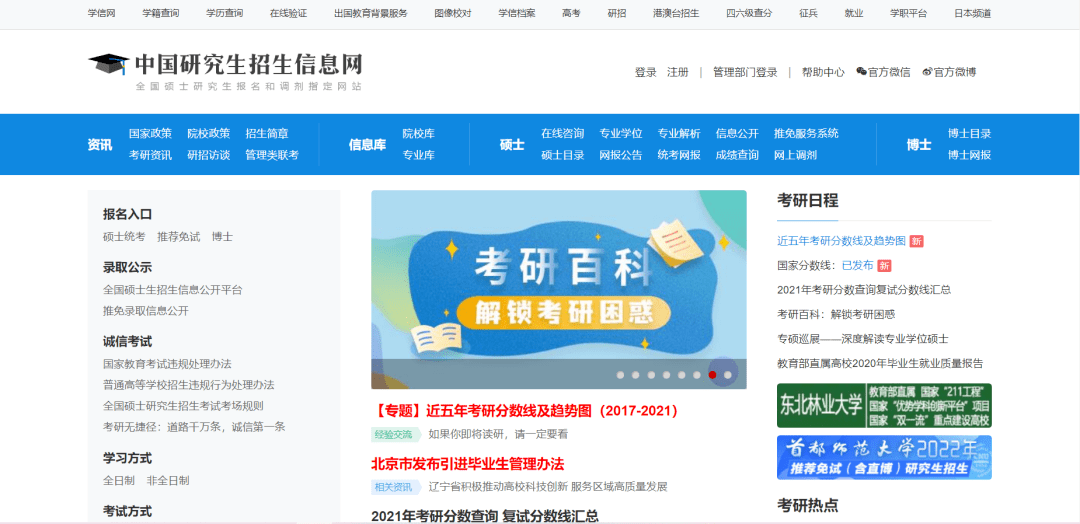The height and width of the screenshot is (524, 1080).
Task: Open 考研资讯 in the blue nav
Action: click(x=150, y=155)
